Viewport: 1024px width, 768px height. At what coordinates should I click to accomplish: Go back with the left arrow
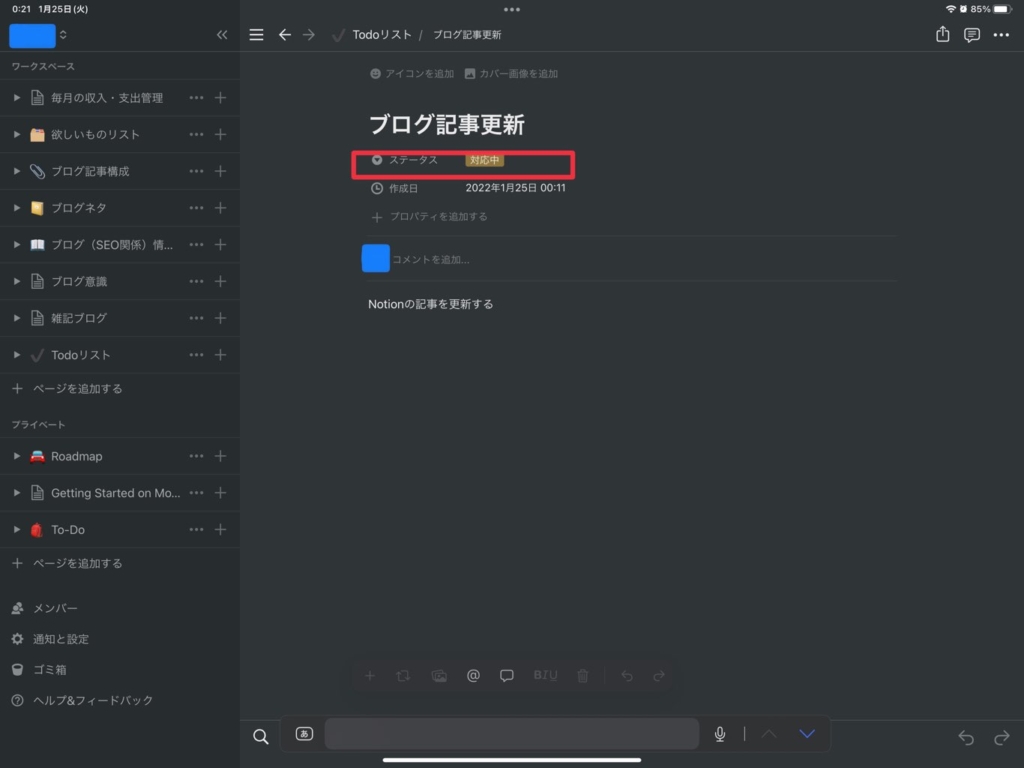285,35
